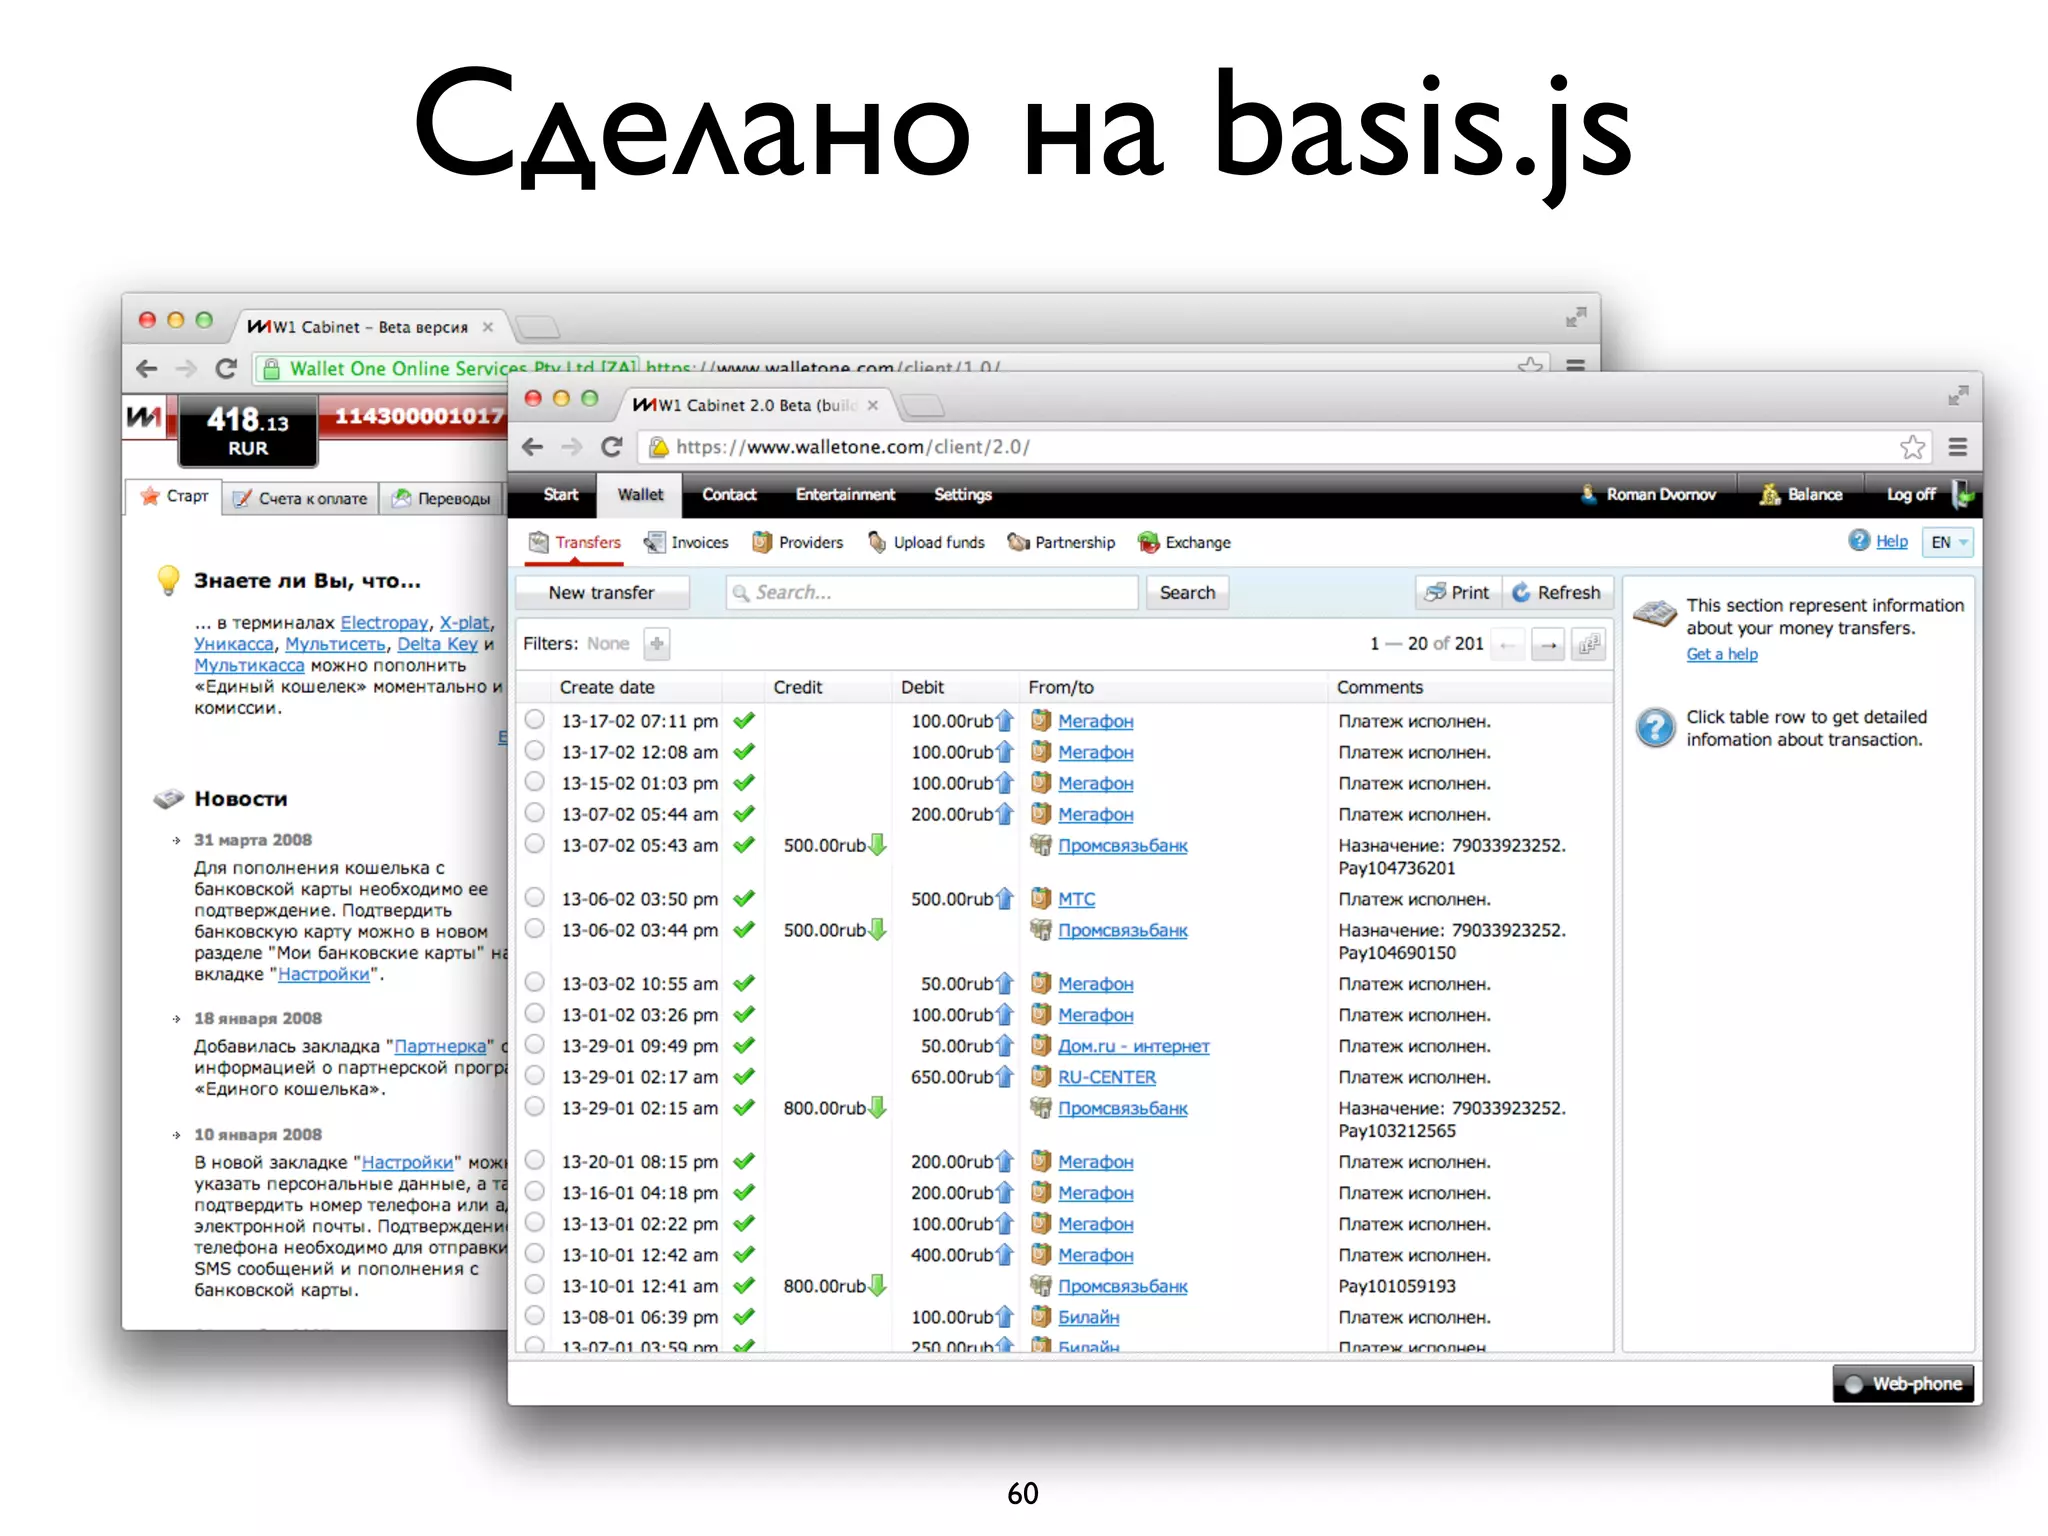Click the New transfer button
This screenshot has width=2048, height=1536.
[x=602, y=592]
